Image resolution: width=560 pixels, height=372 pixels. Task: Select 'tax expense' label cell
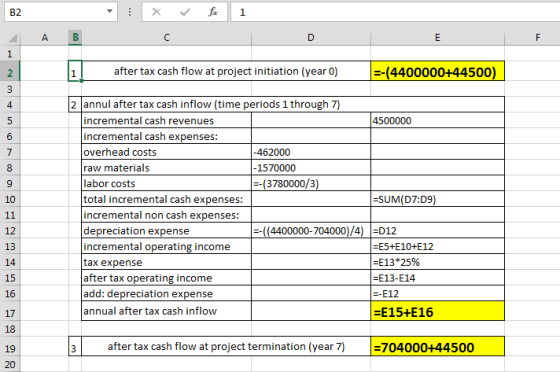[166, 262]
